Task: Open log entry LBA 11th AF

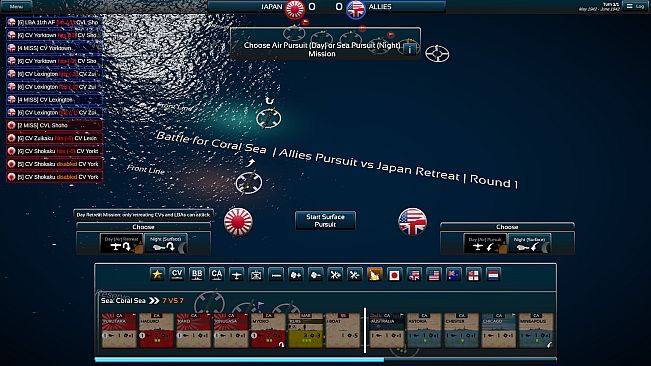Action: 54,22
